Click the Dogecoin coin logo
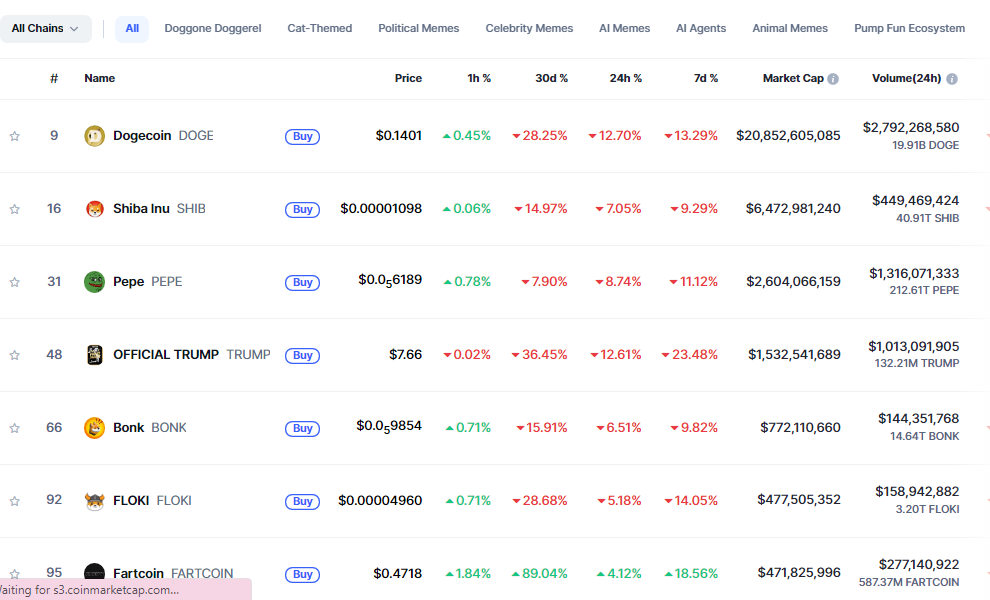Screen dimensions: 990x600 click(95, 136)
